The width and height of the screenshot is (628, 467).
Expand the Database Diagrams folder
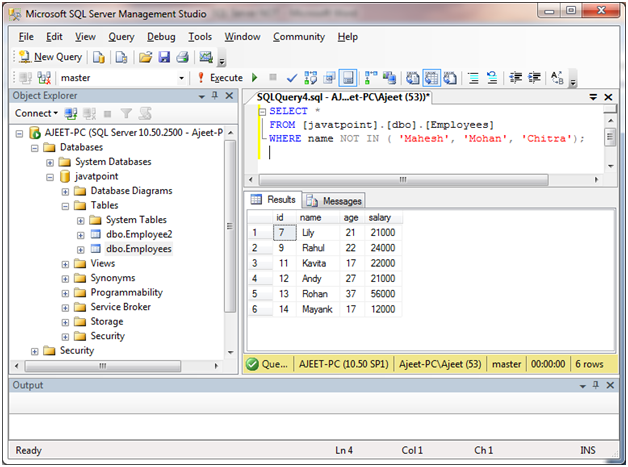tap(65, 191)
